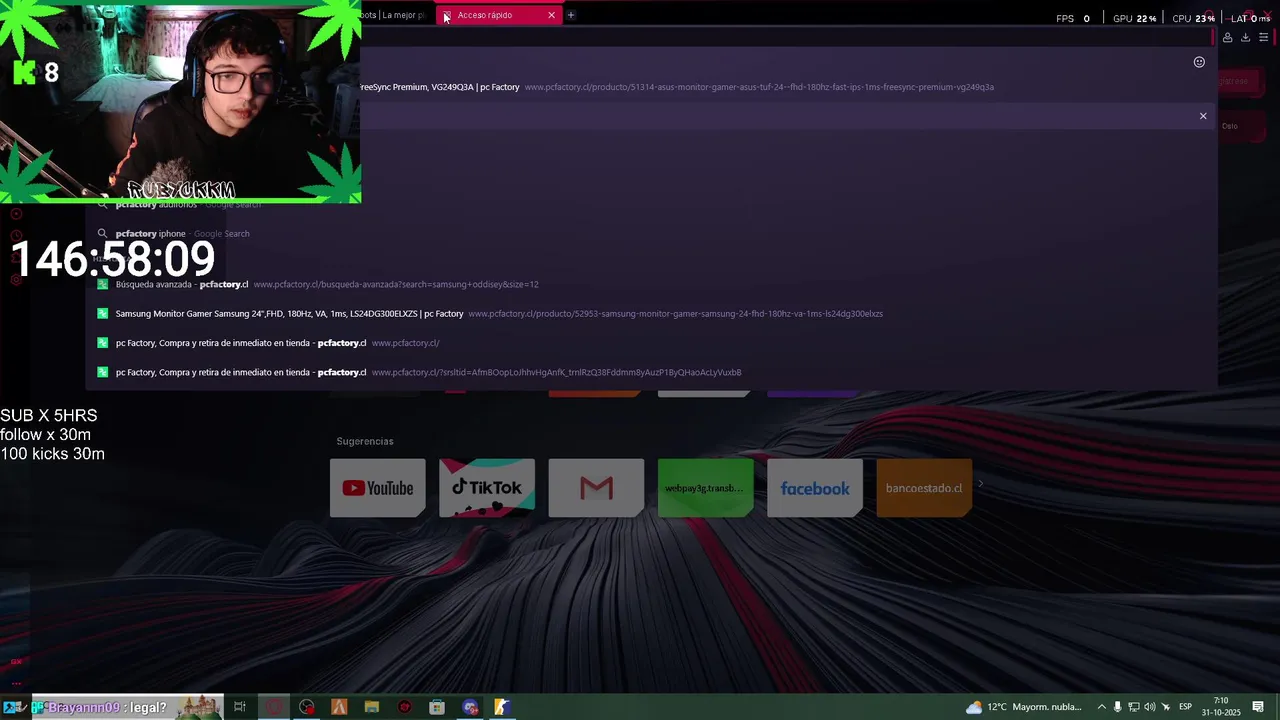Open the network icon in system tray
The height and width of the screenshot is (720, 1280).
click(1134, 707)
